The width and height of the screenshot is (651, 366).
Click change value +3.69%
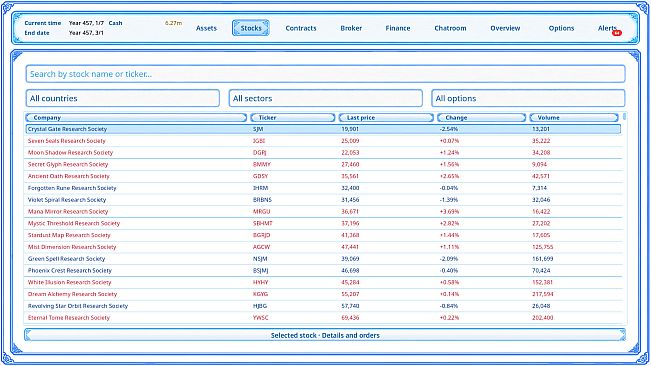(449, 212)
